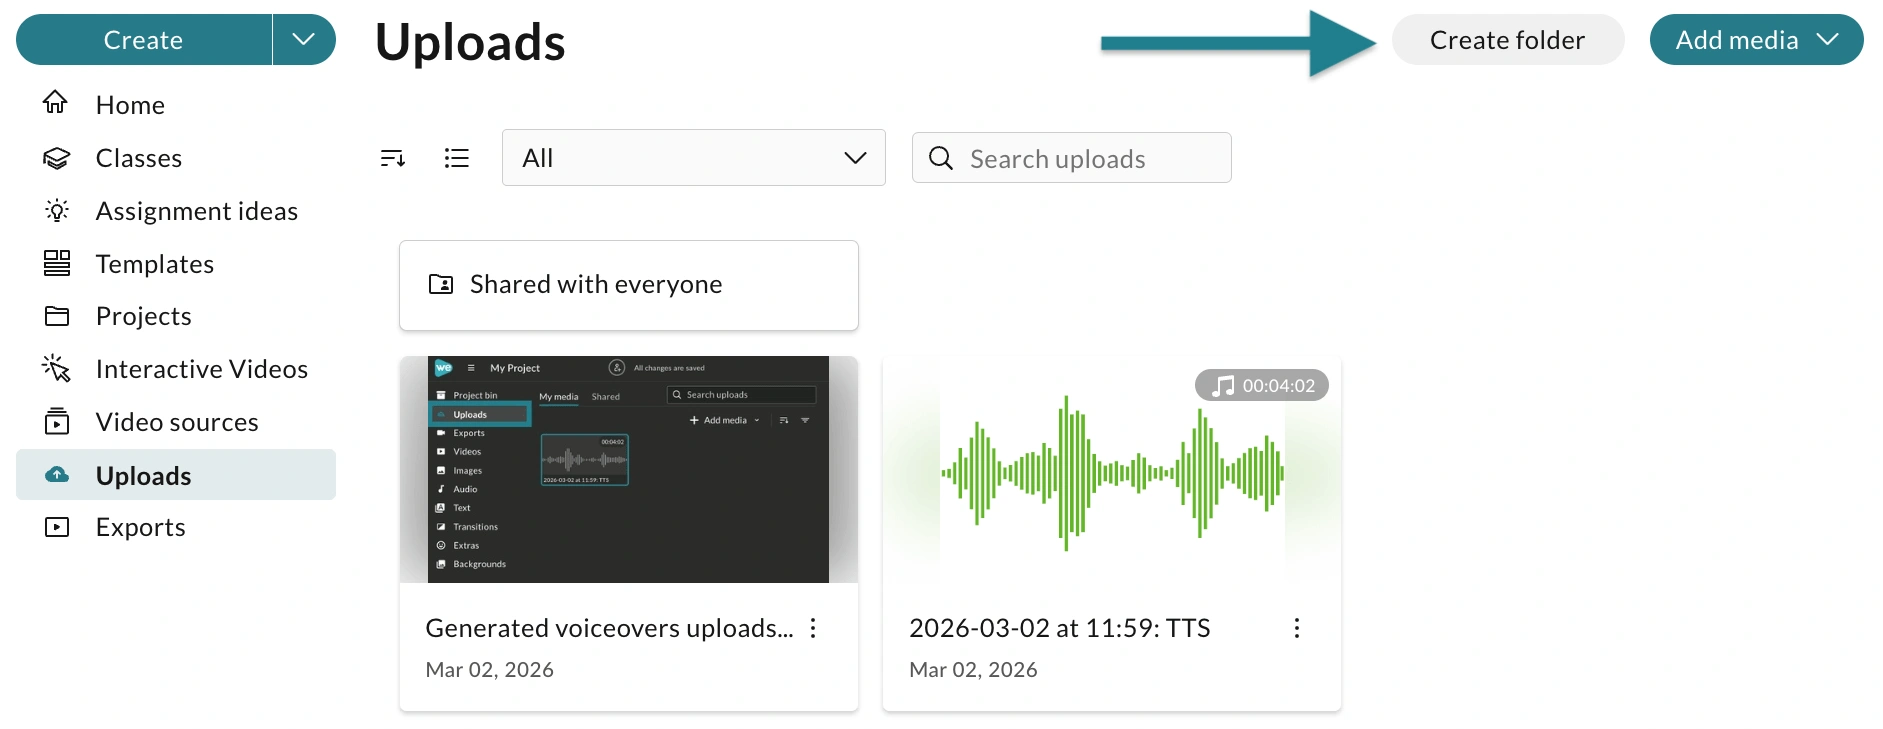Open Generated voiceovers uploads thumbnail
1883x729 pixels.
pyautogui.click(x=629, y=469)
